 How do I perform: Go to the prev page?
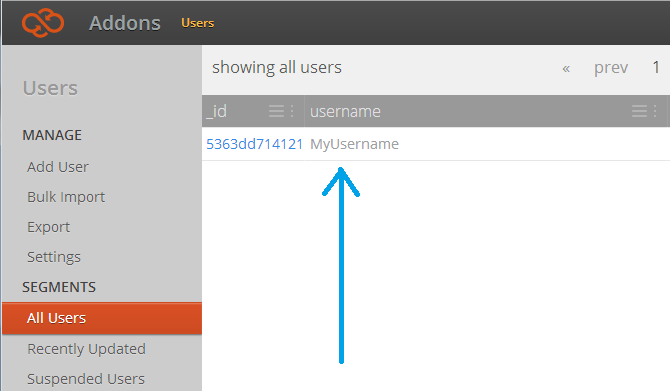coord(611,68)
